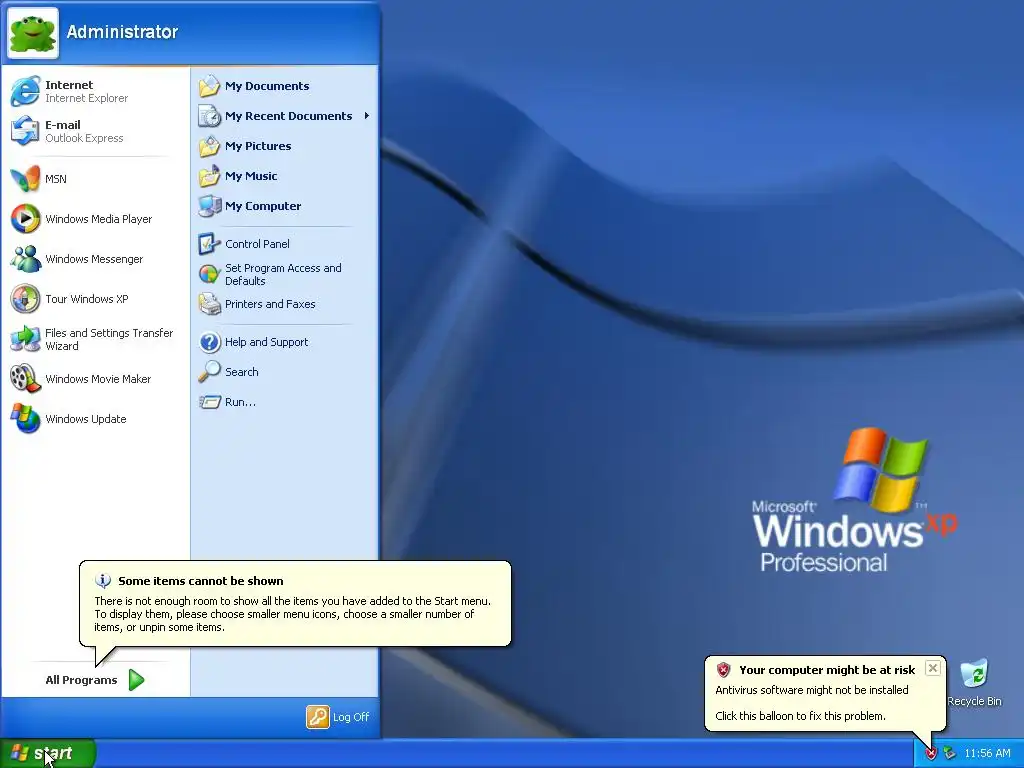Open Tour Windows XP icon

(25, 299)
